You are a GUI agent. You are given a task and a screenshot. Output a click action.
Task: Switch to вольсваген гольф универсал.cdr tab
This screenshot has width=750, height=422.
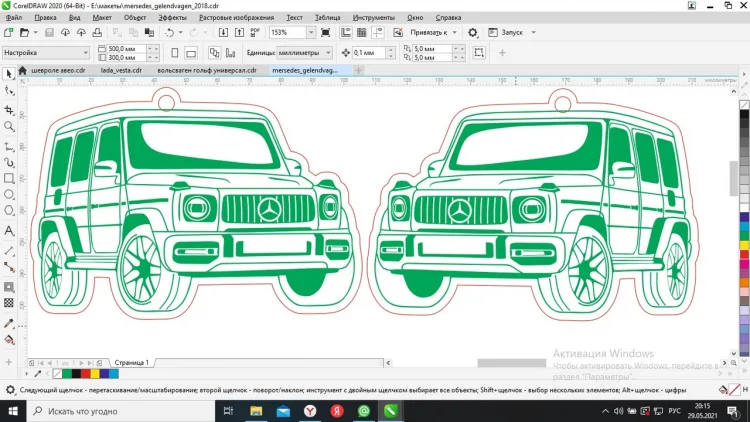tap(207, 70)
